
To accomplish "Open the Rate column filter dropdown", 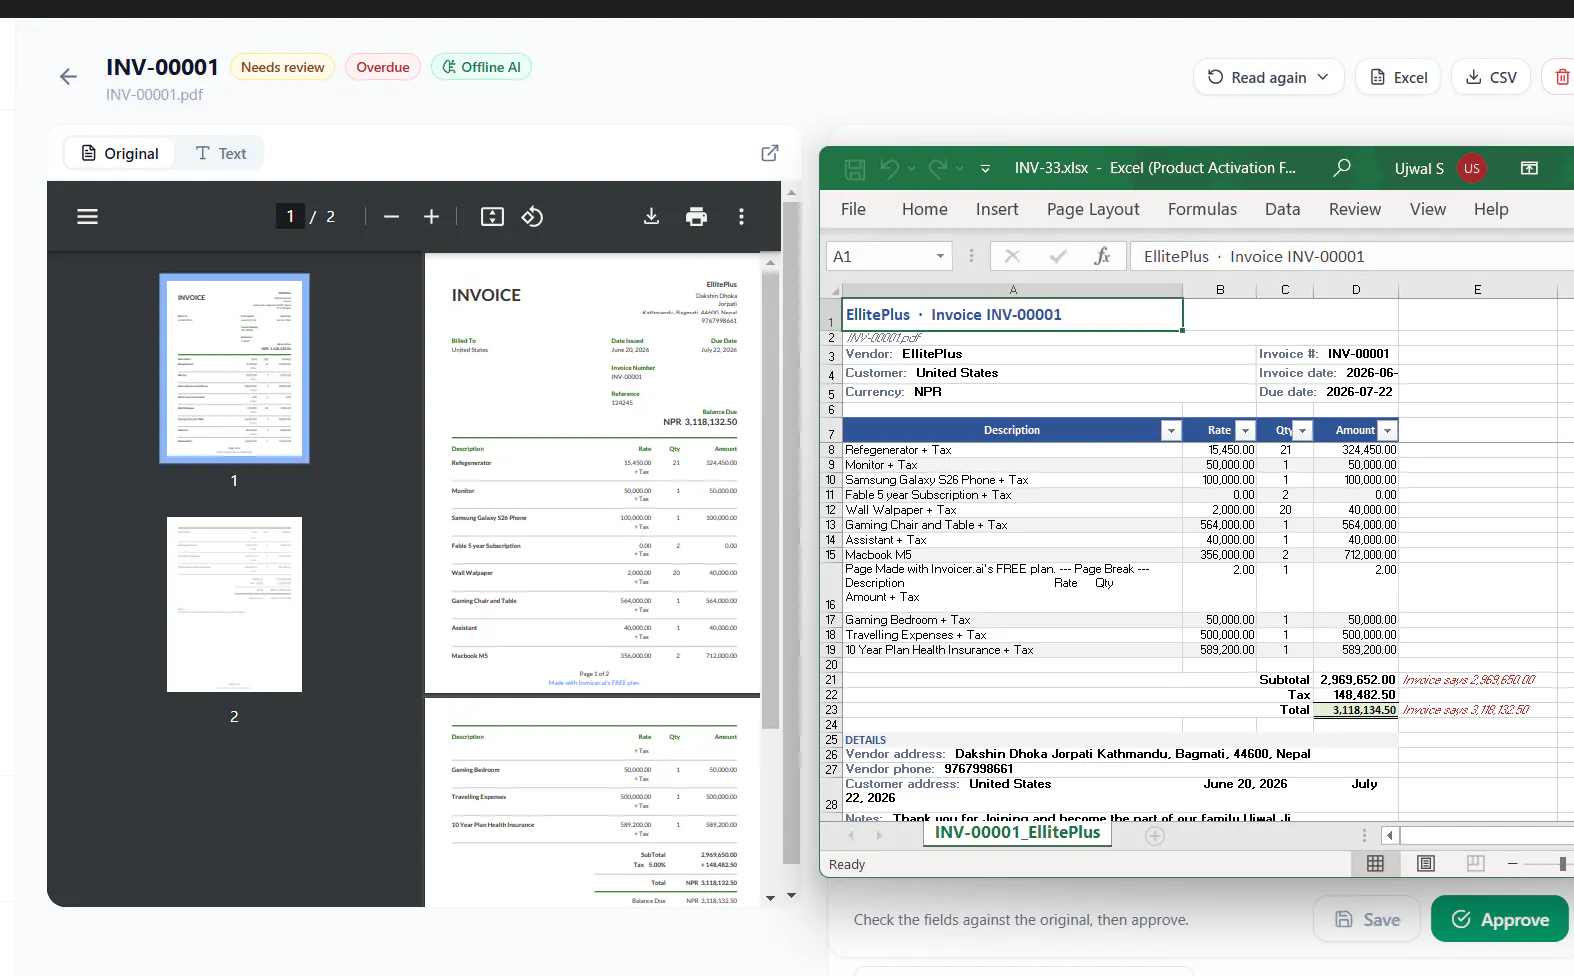I will coord(1245,431).
